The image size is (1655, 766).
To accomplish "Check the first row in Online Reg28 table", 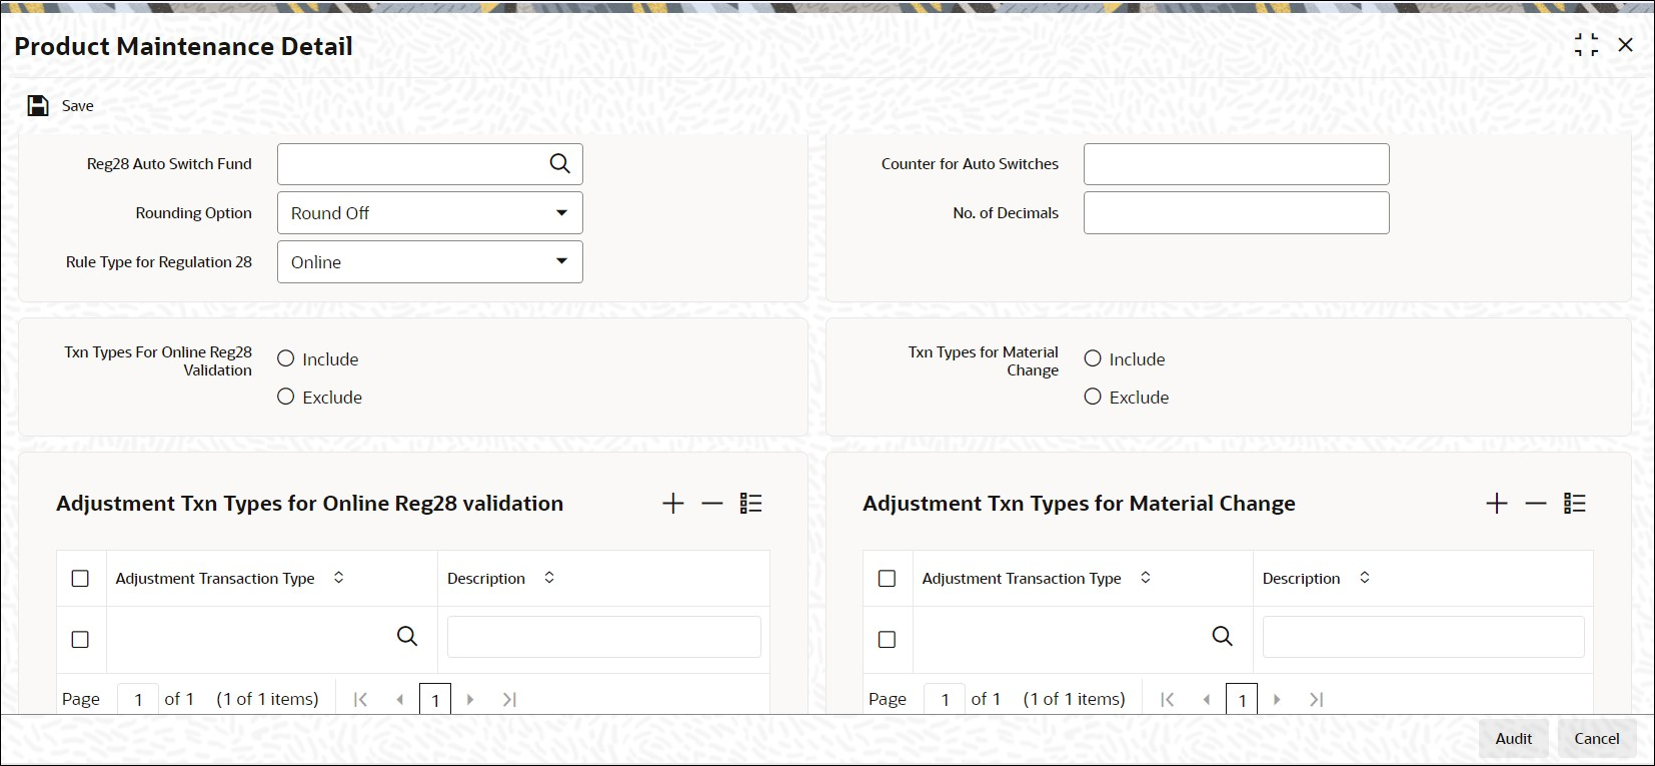I will point(81,639).
